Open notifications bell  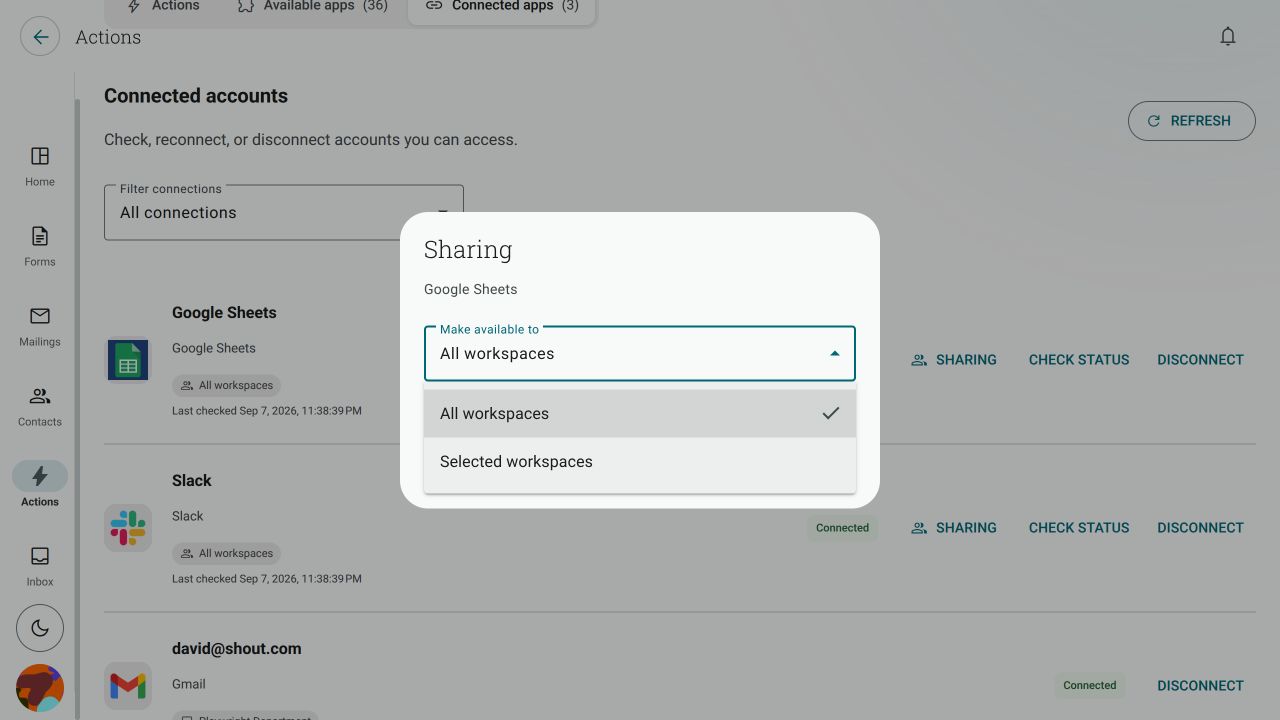tap(1228, 37)
